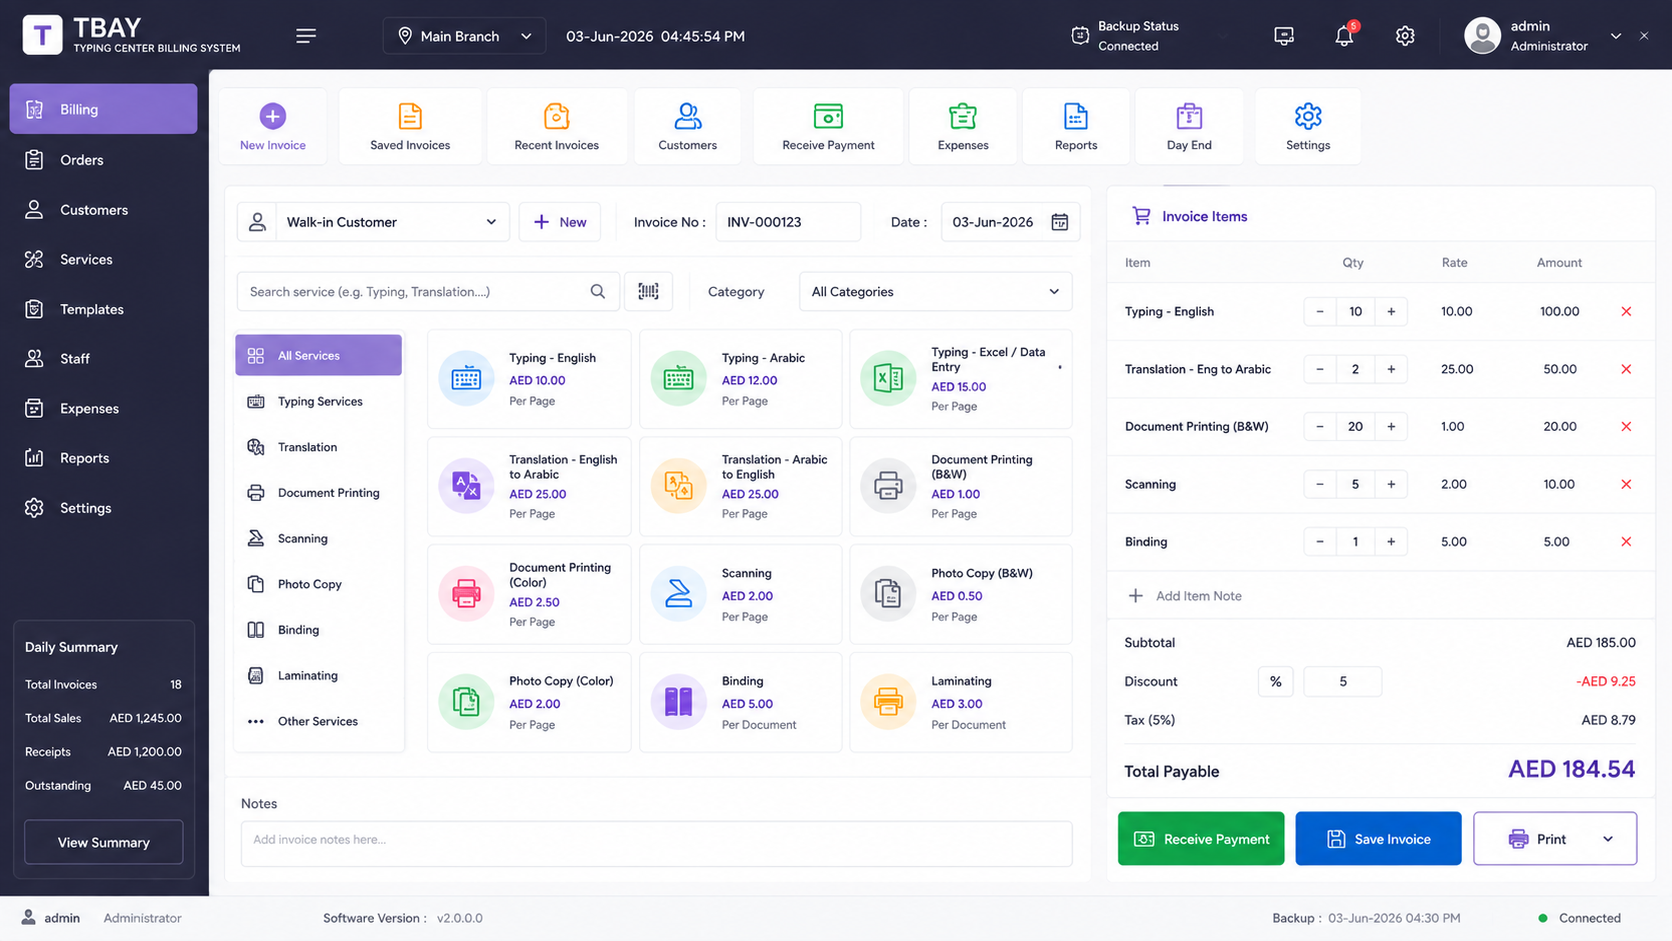The height and width of the screenshot is (941, 1672).
Task: Start a New Invoice
Action: (x=273, y=127)
